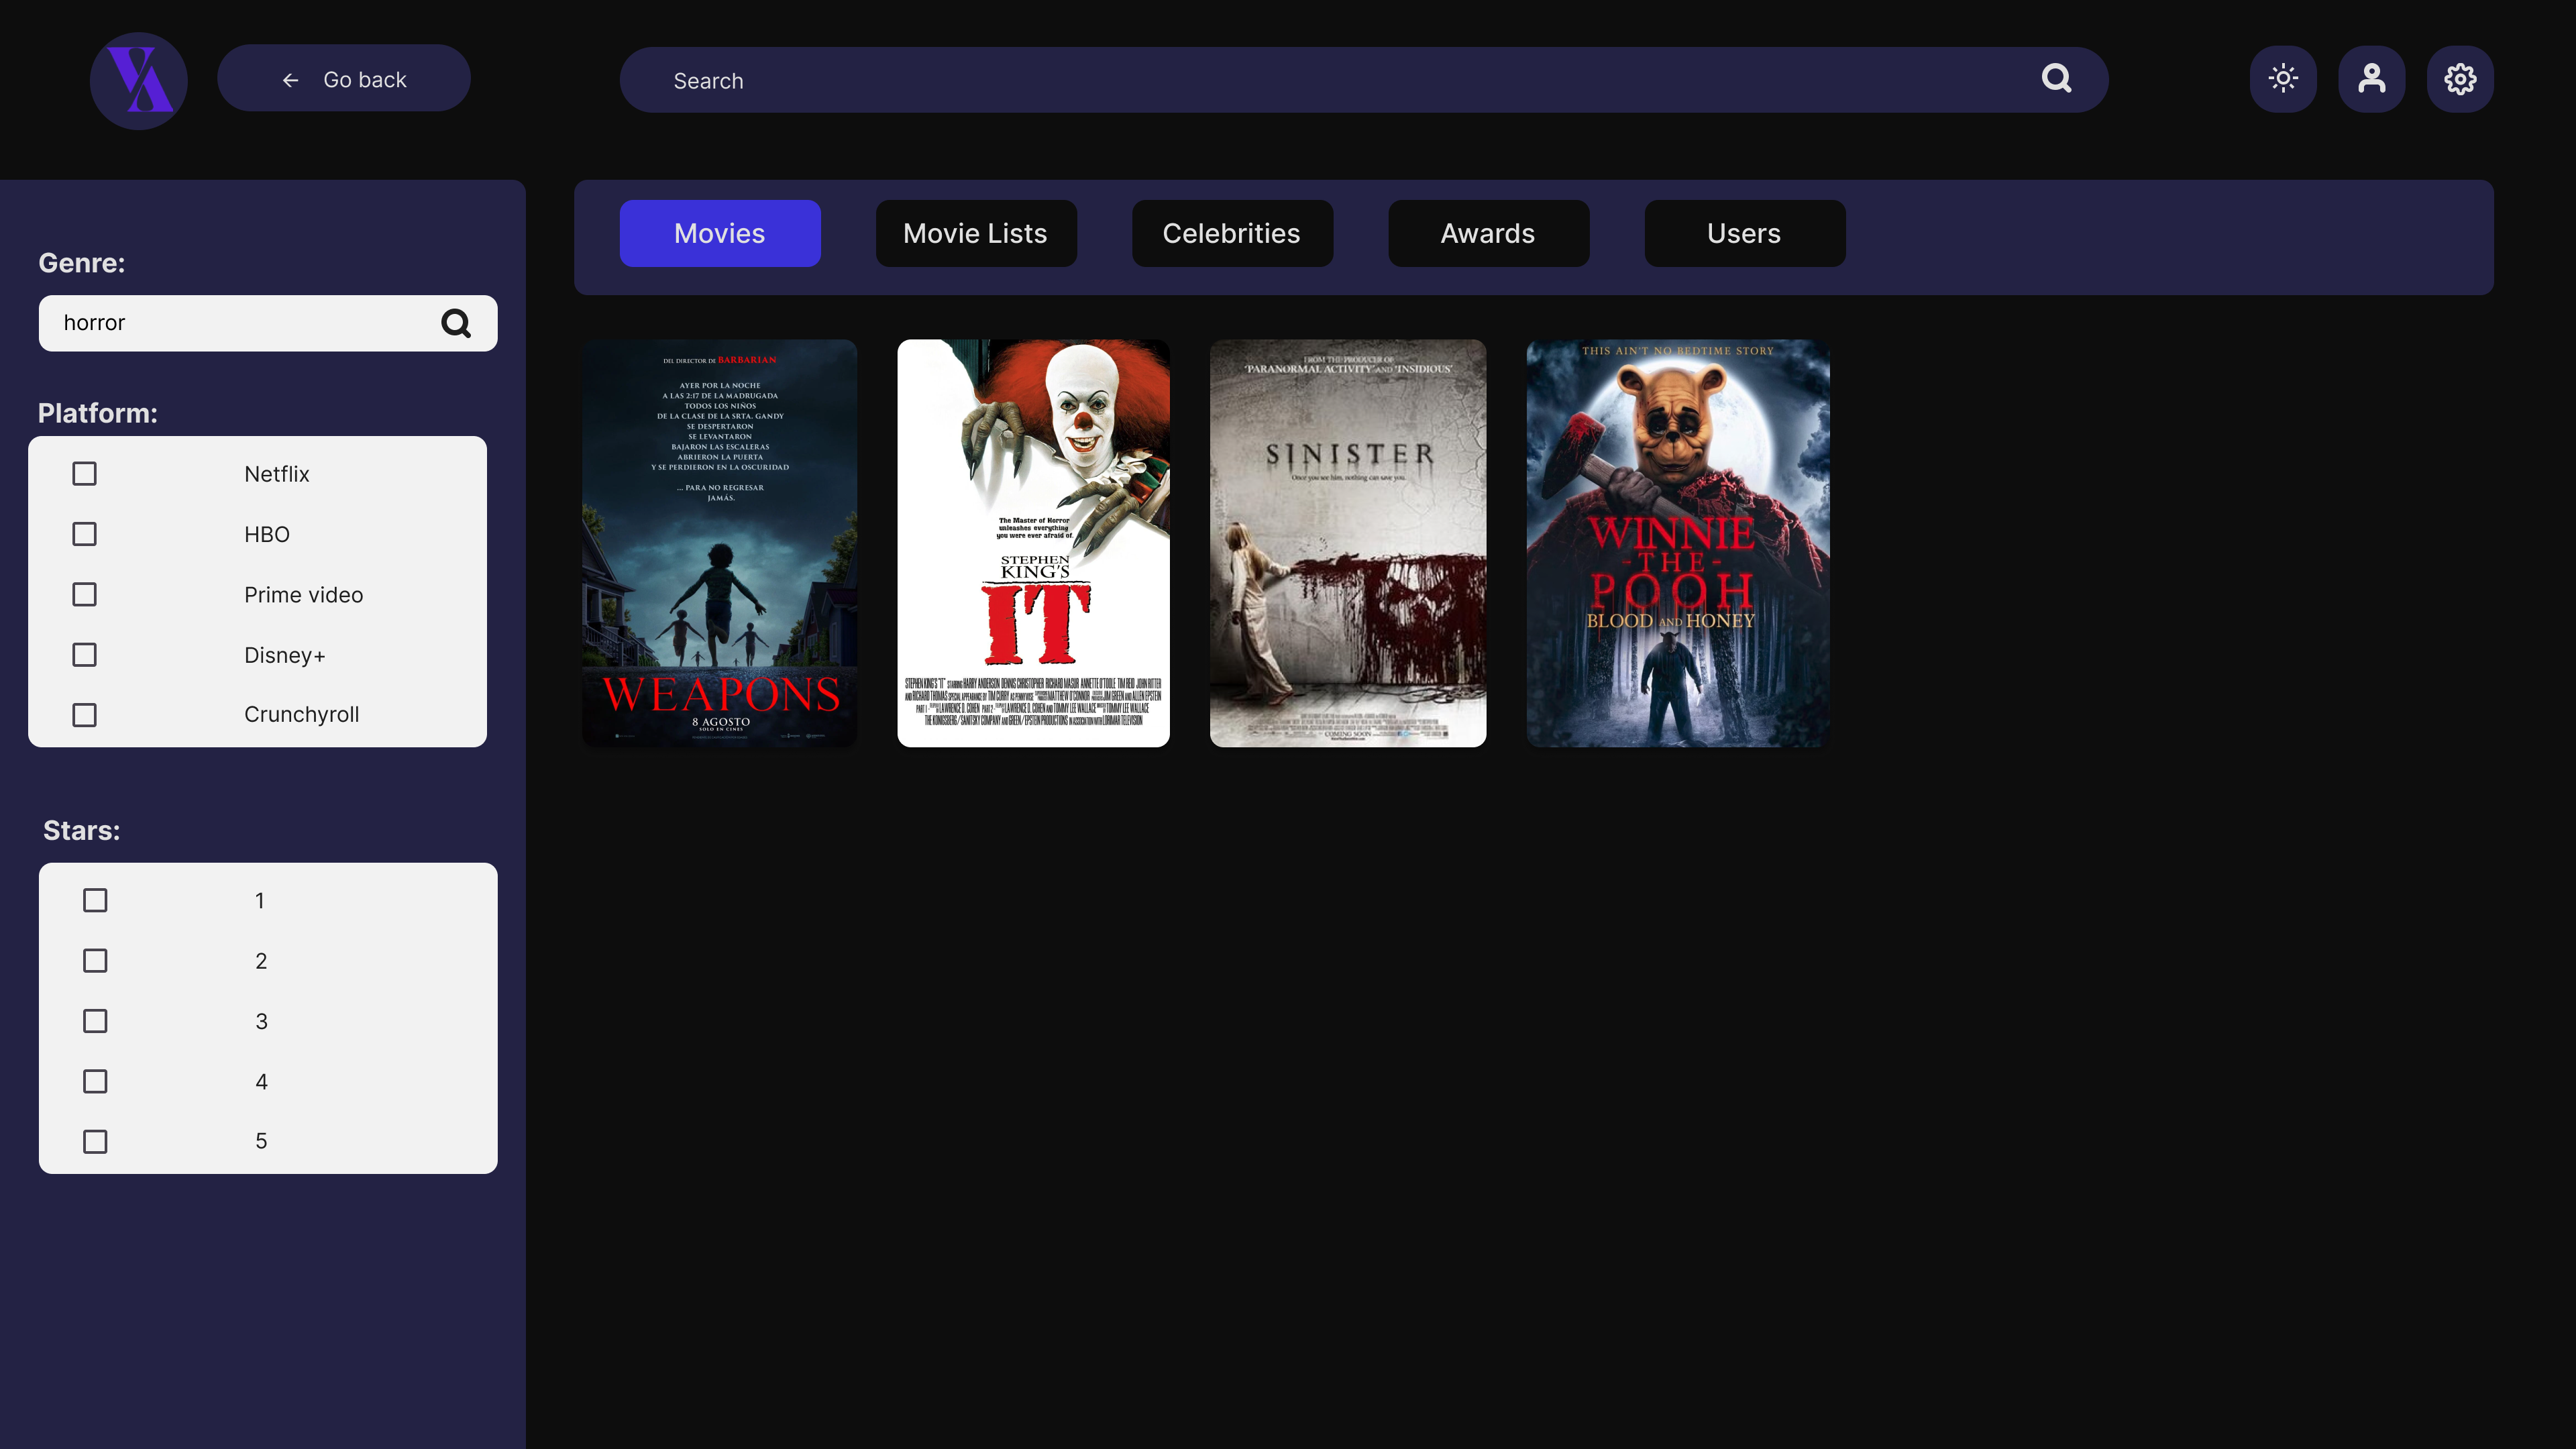This screenshot has width=2576, height=1449.
Task: Click the Go back button
Action: coord(344,78)
